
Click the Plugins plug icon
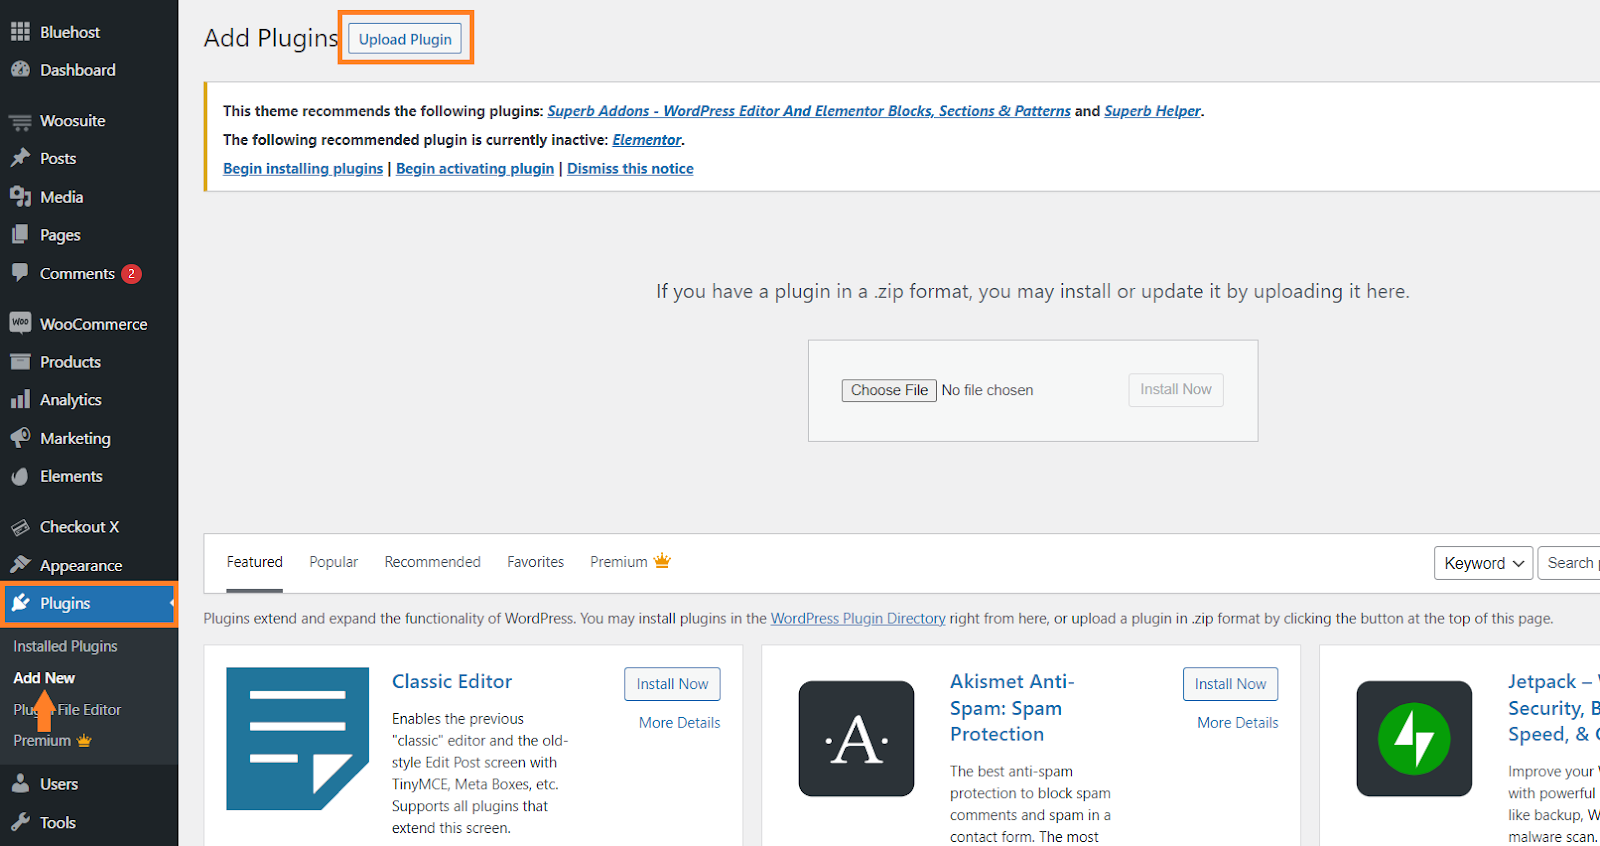(x=20, y=603)
